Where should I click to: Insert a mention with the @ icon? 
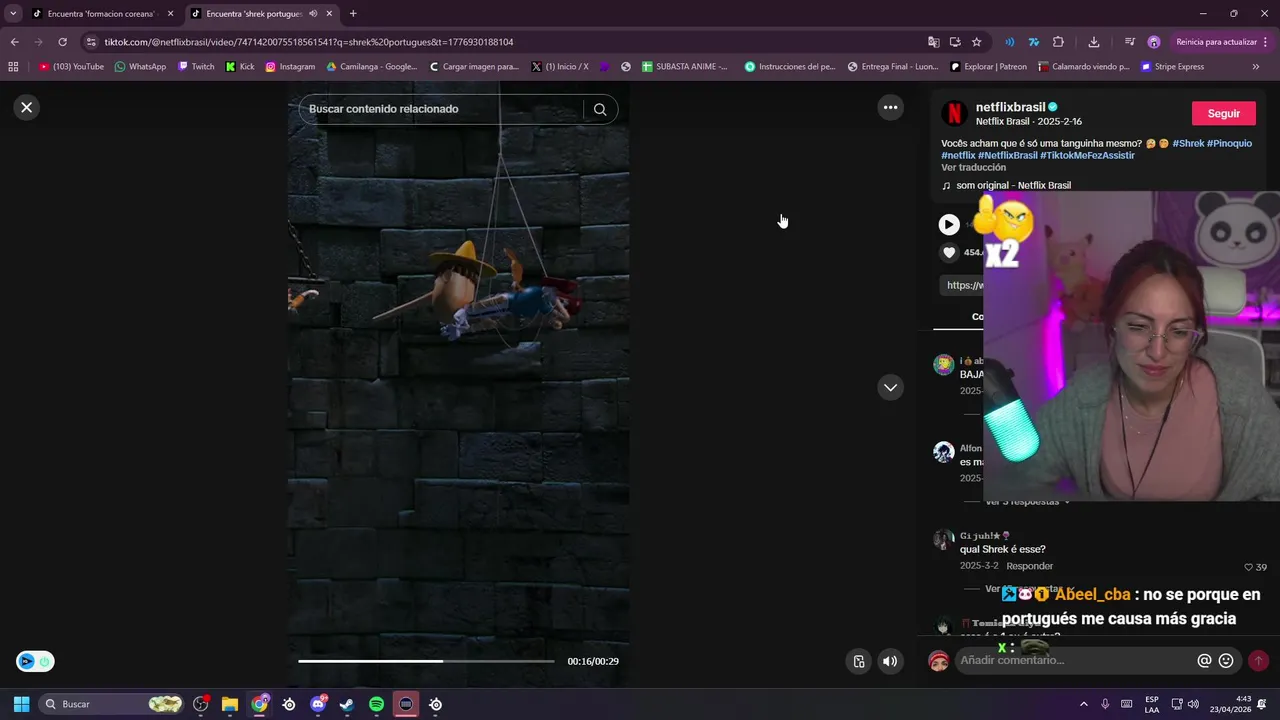(1204, 661)
